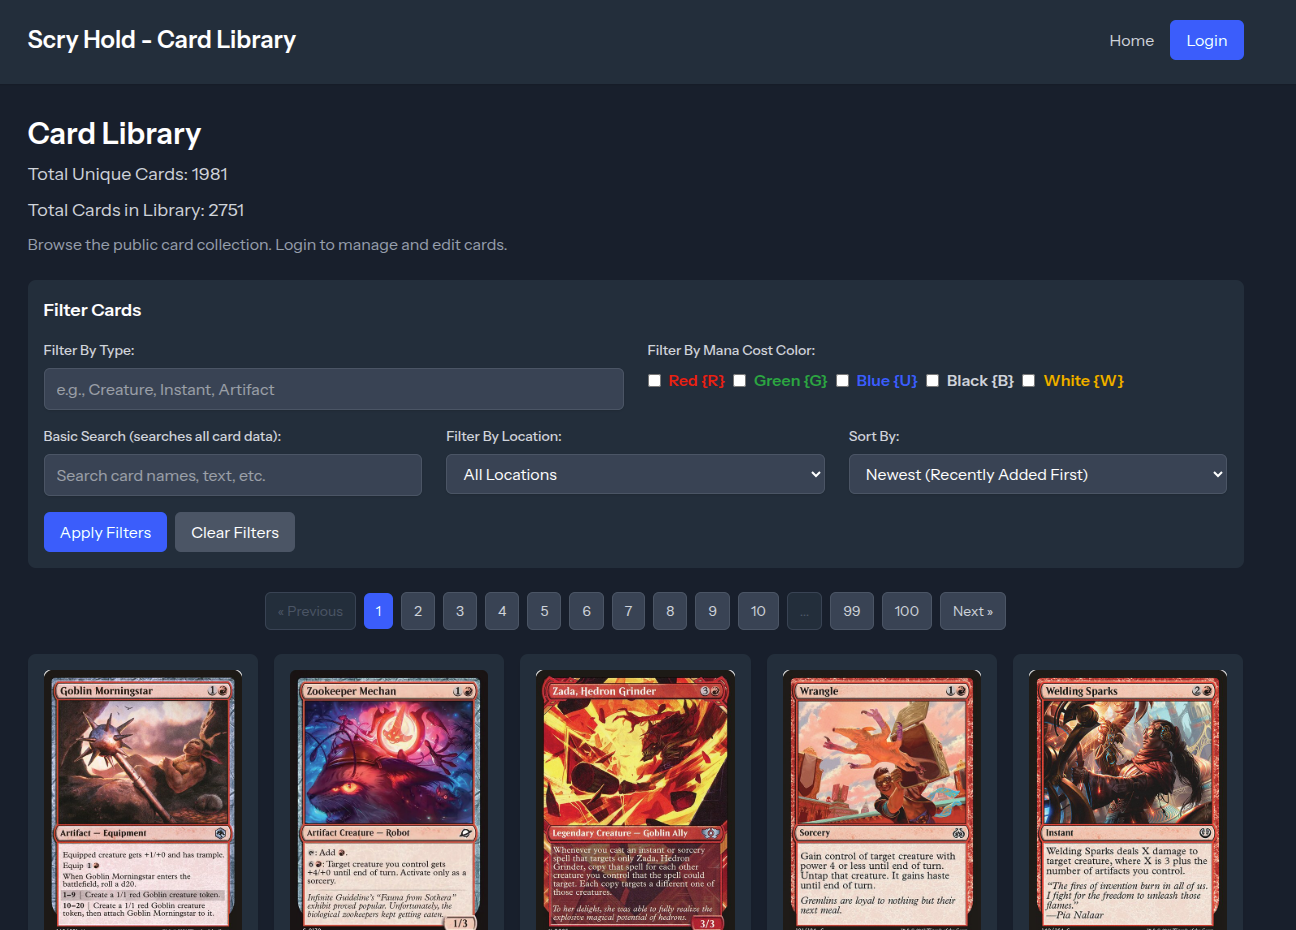Image resolution: width=1296 pixels, height=930 pixels.
Task: Go to the Next page
Action: tap(973, 611)
